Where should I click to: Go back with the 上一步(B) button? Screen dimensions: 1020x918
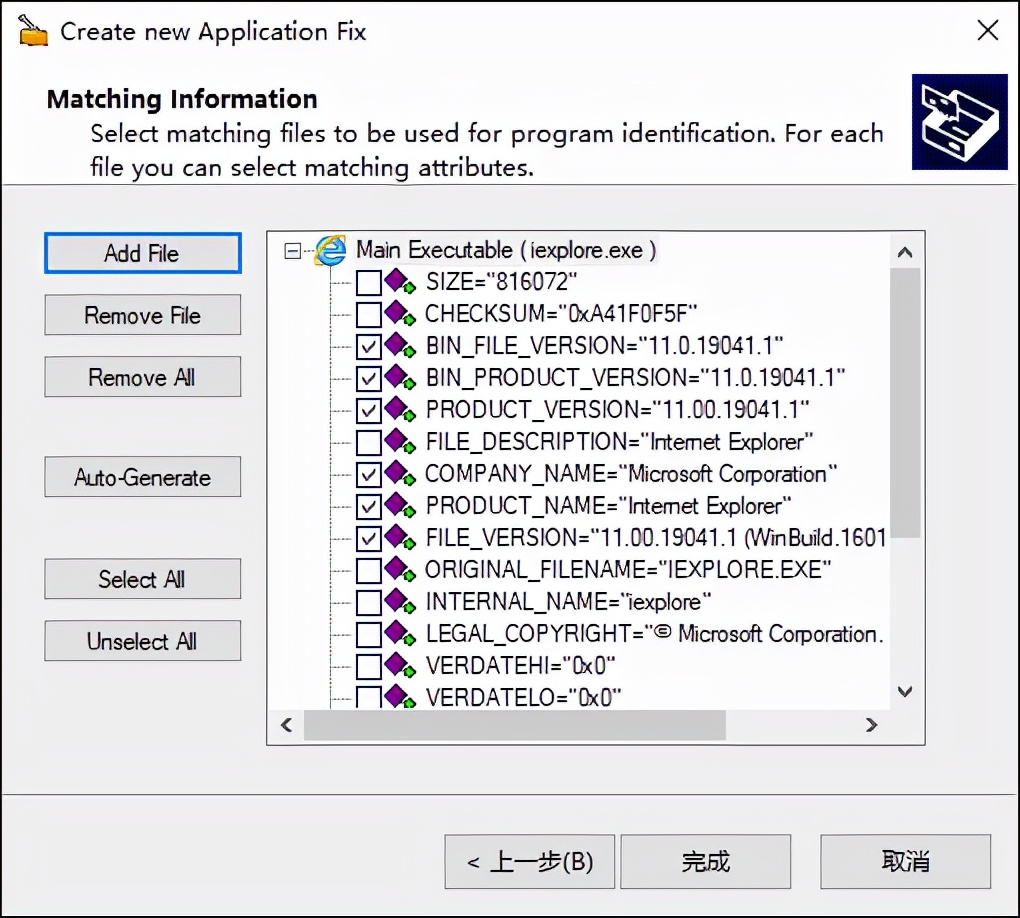530,862
